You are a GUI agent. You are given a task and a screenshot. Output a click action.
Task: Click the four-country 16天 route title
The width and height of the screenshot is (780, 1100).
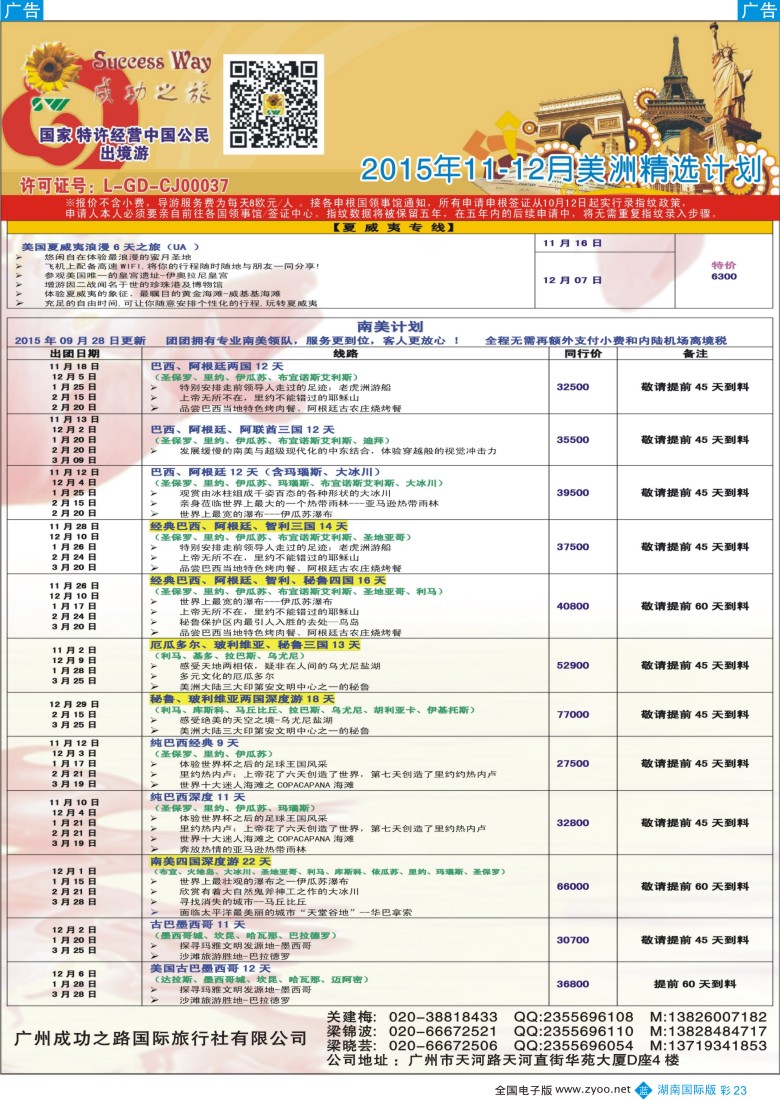[267, 580]
